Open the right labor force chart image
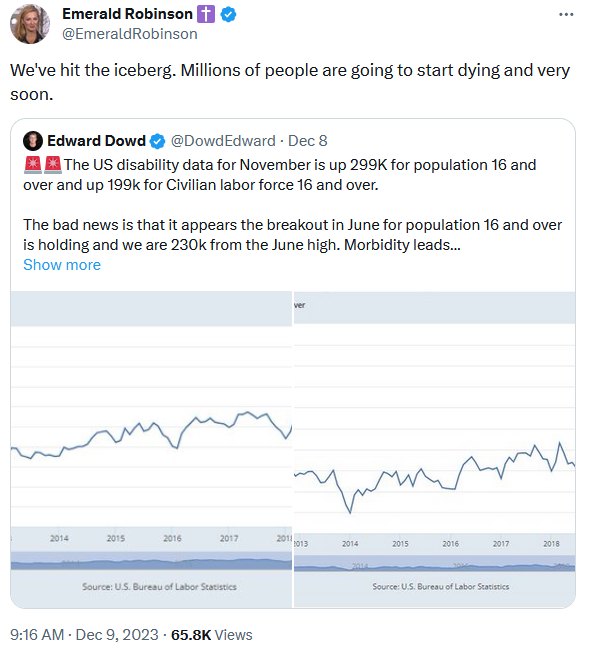589x652 pixels. (435, 449)
